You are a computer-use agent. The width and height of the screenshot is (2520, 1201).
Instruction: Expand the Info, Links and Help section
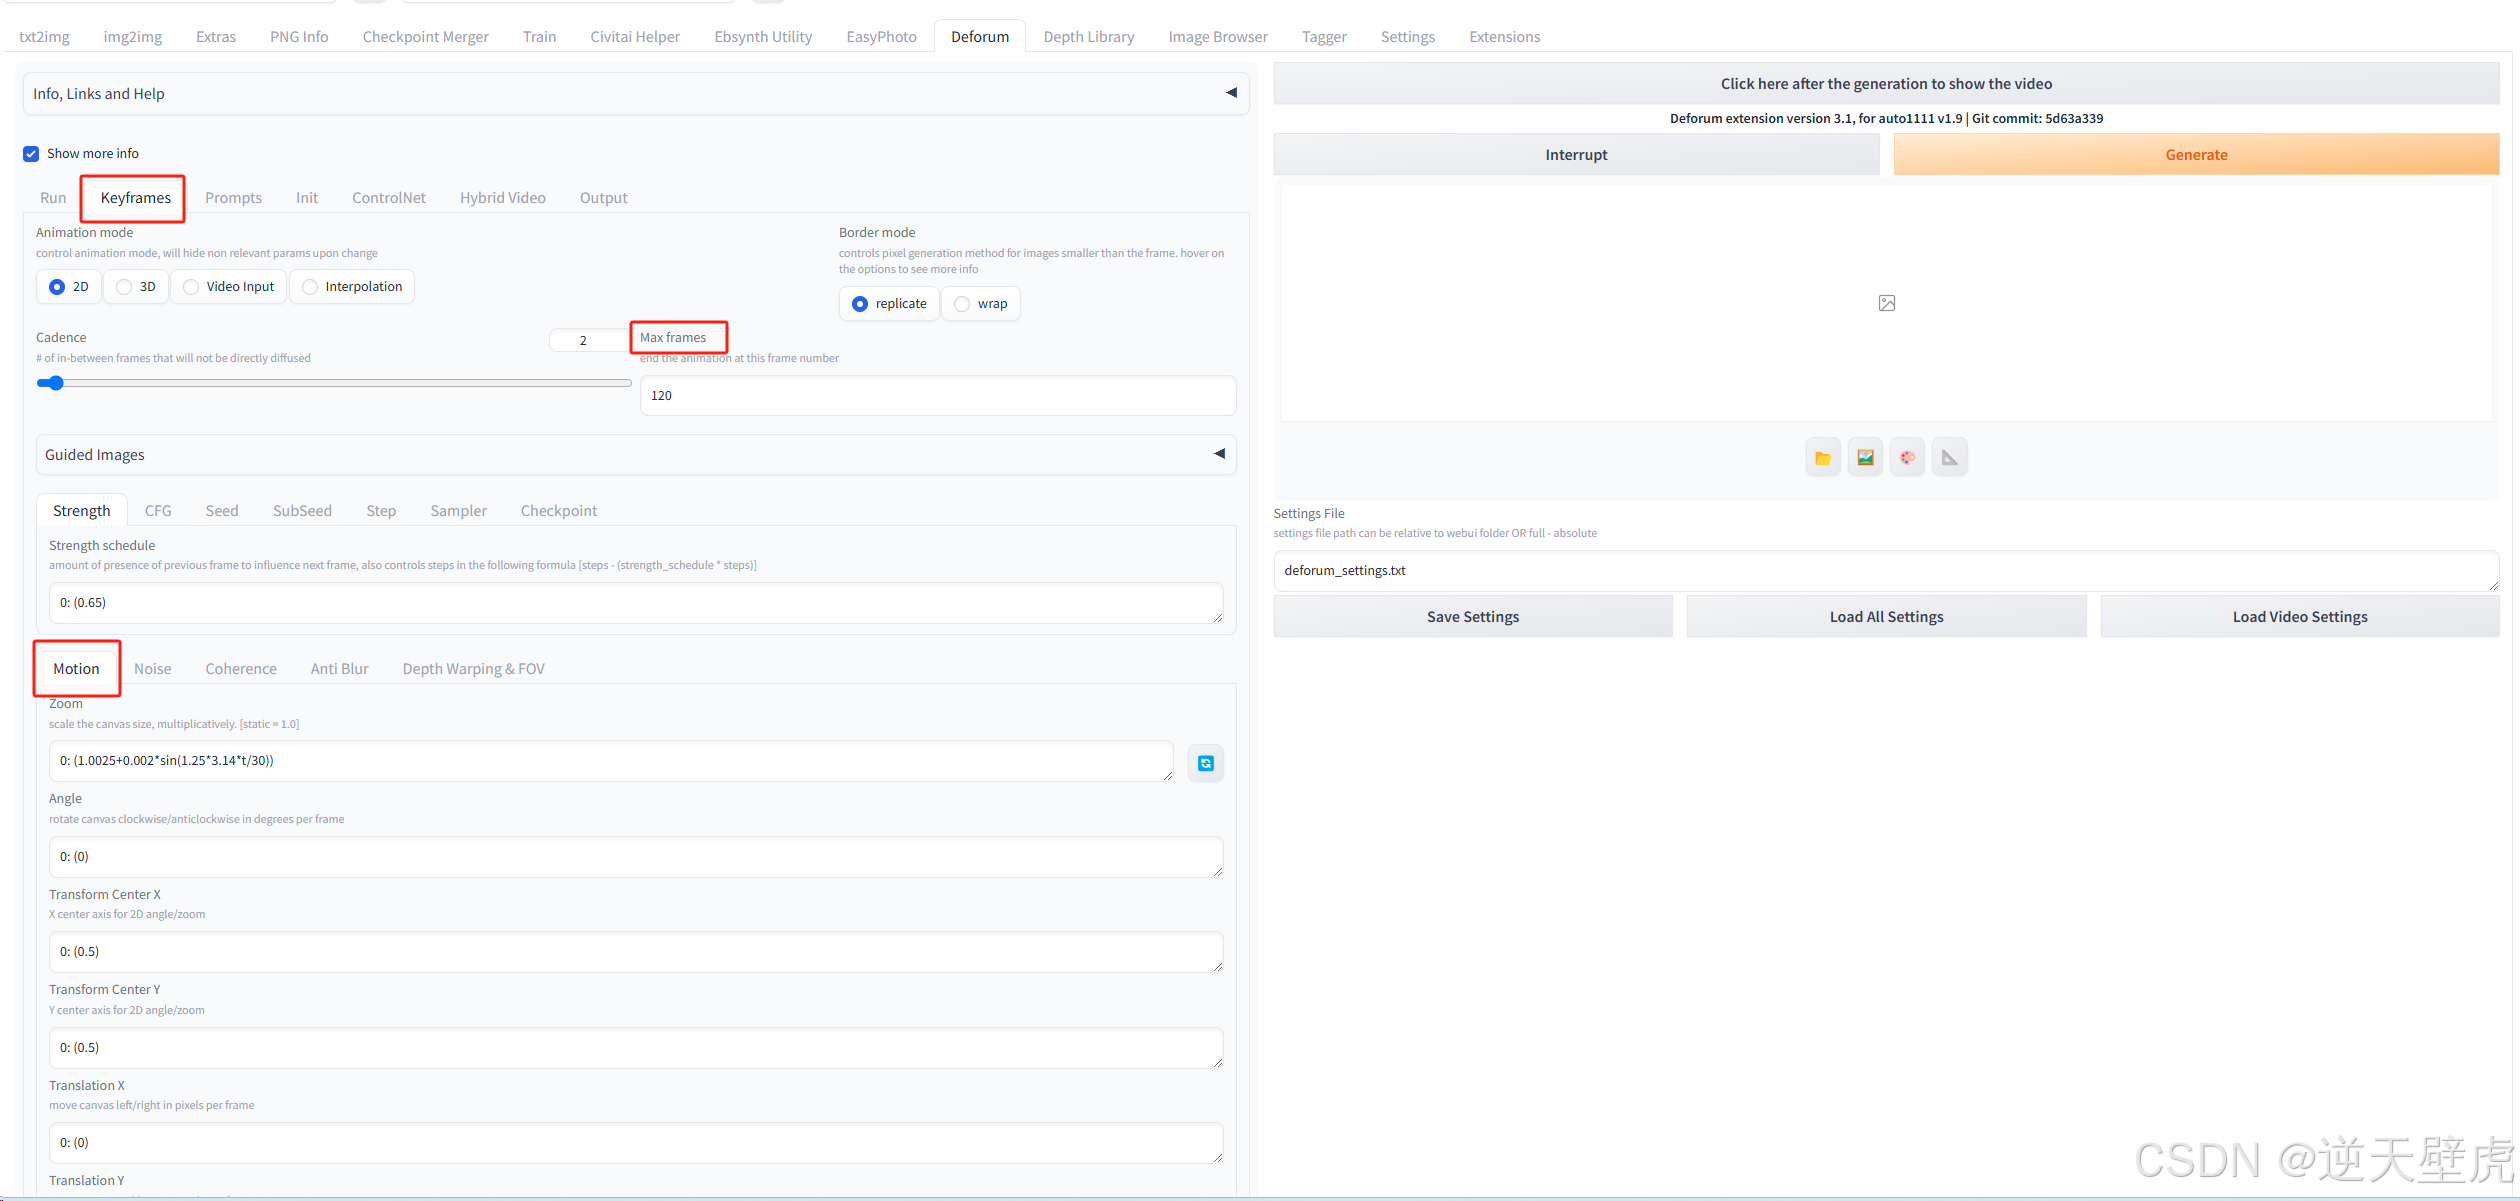1231,93
